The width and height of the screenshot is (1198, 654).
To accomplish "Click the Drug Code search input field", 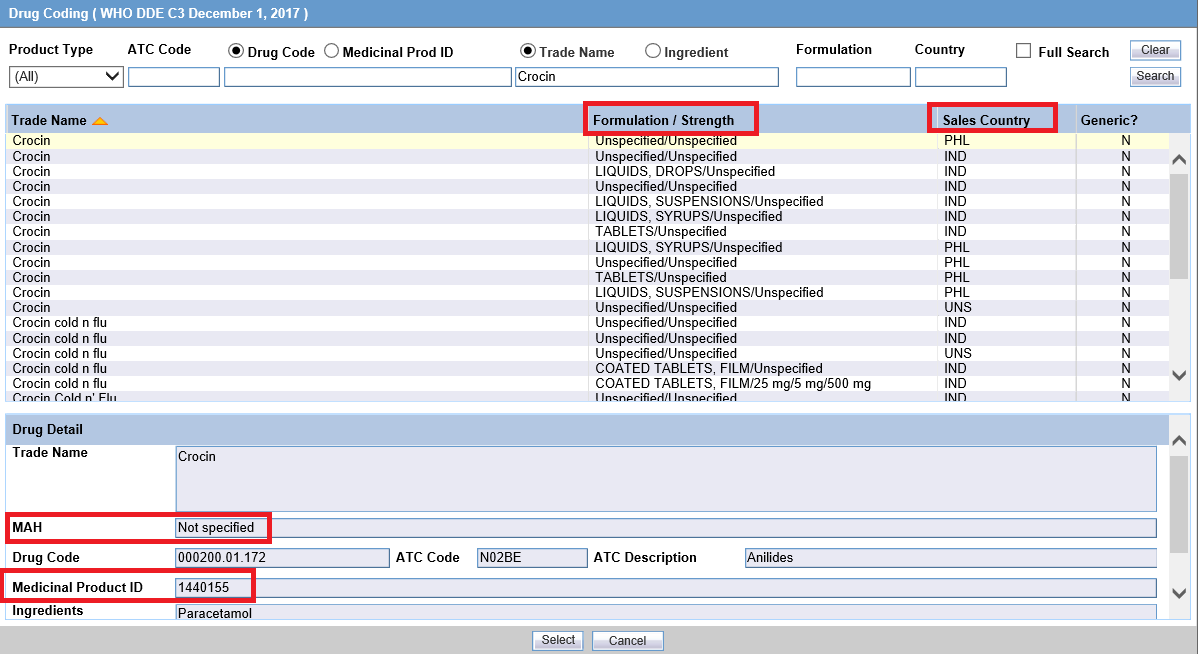I will 367,76.
